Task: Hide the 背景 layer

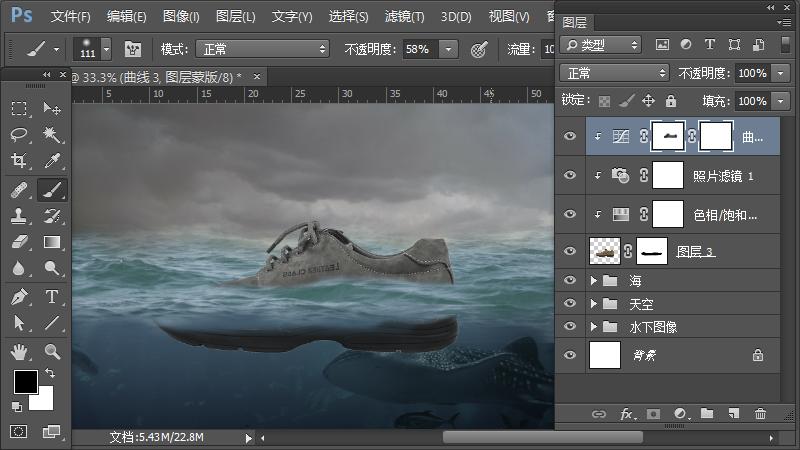Action: click(570, 355)
